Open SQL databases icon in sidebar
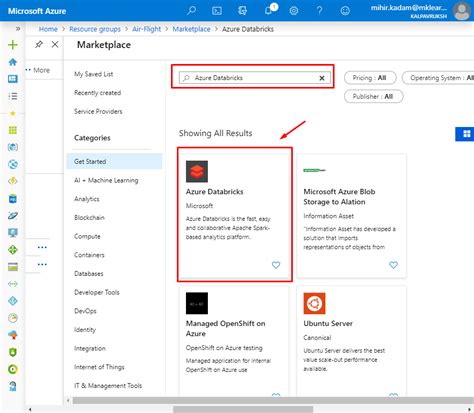The height and width of the screenshot is (413, 474). pyautogui.click(x=13, y=199)
